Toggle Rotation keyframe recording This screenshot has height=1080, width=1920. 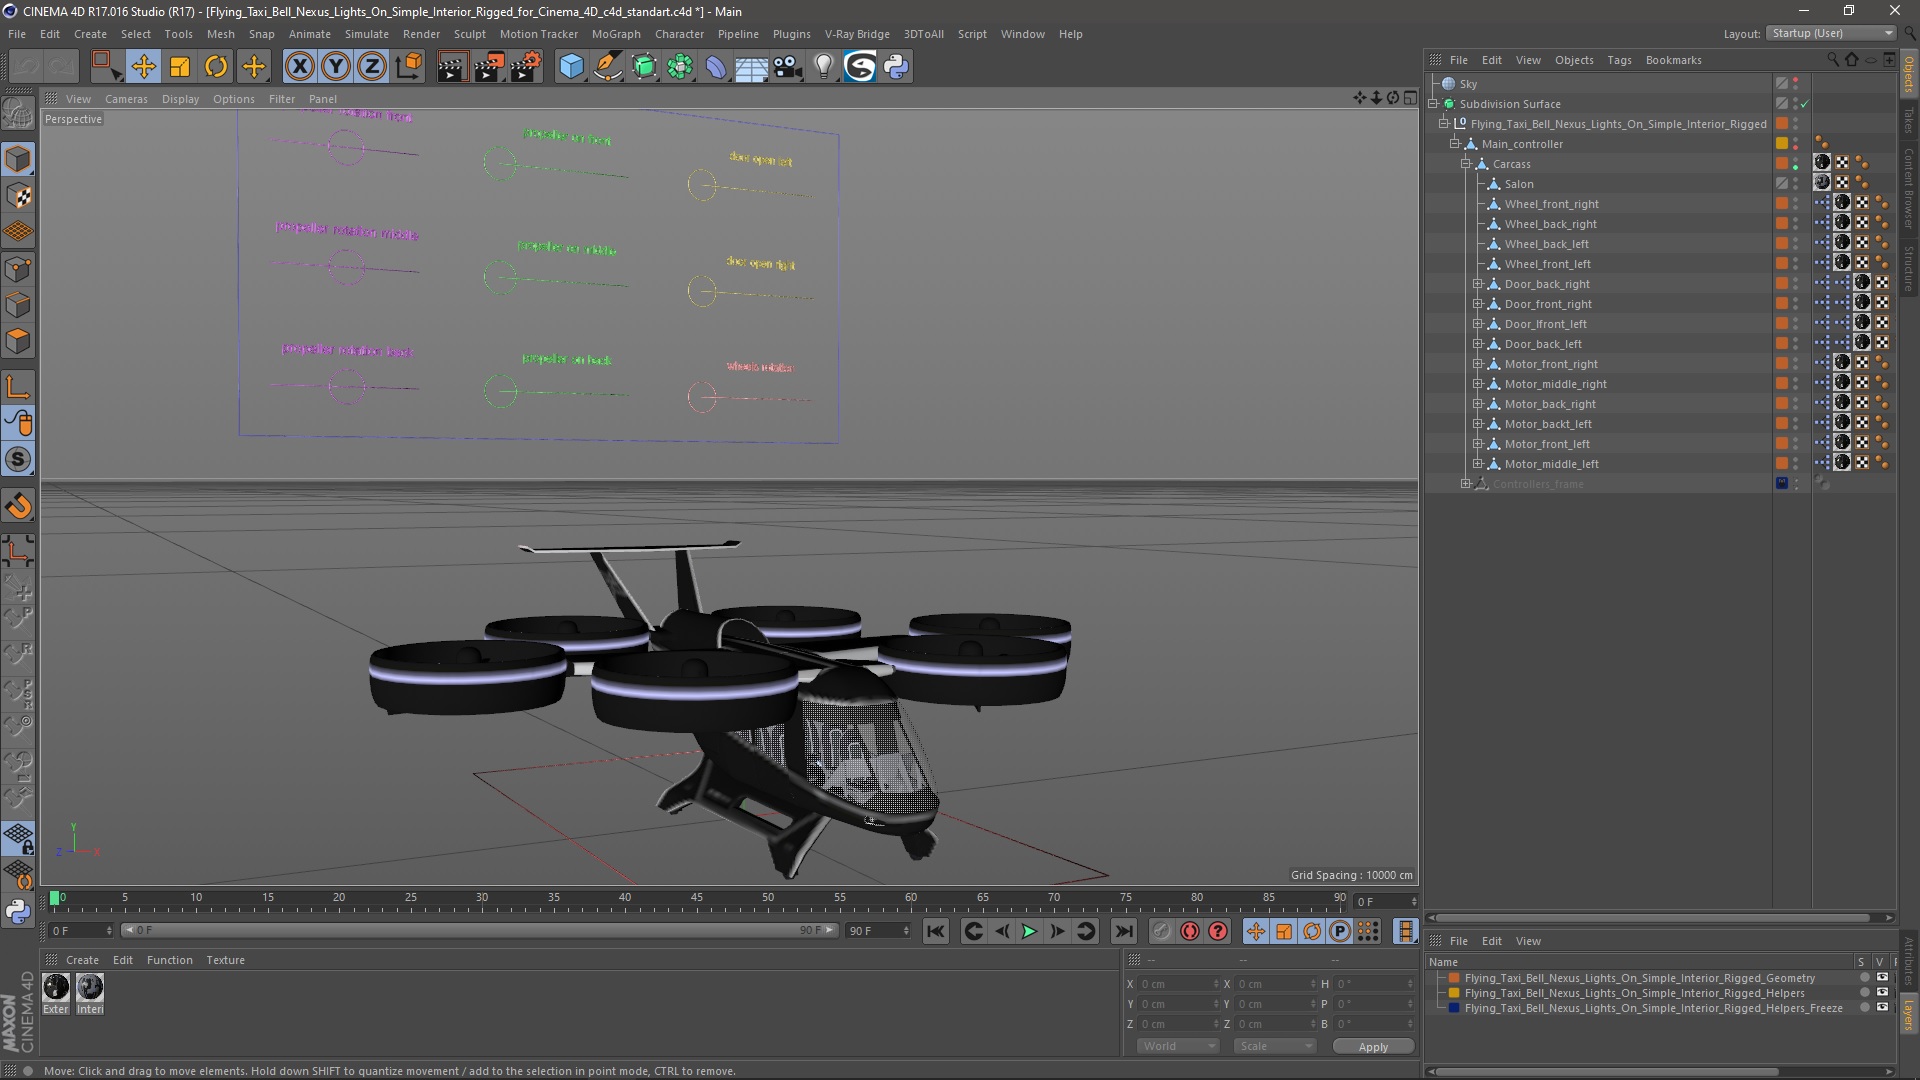coord(1312,931)
